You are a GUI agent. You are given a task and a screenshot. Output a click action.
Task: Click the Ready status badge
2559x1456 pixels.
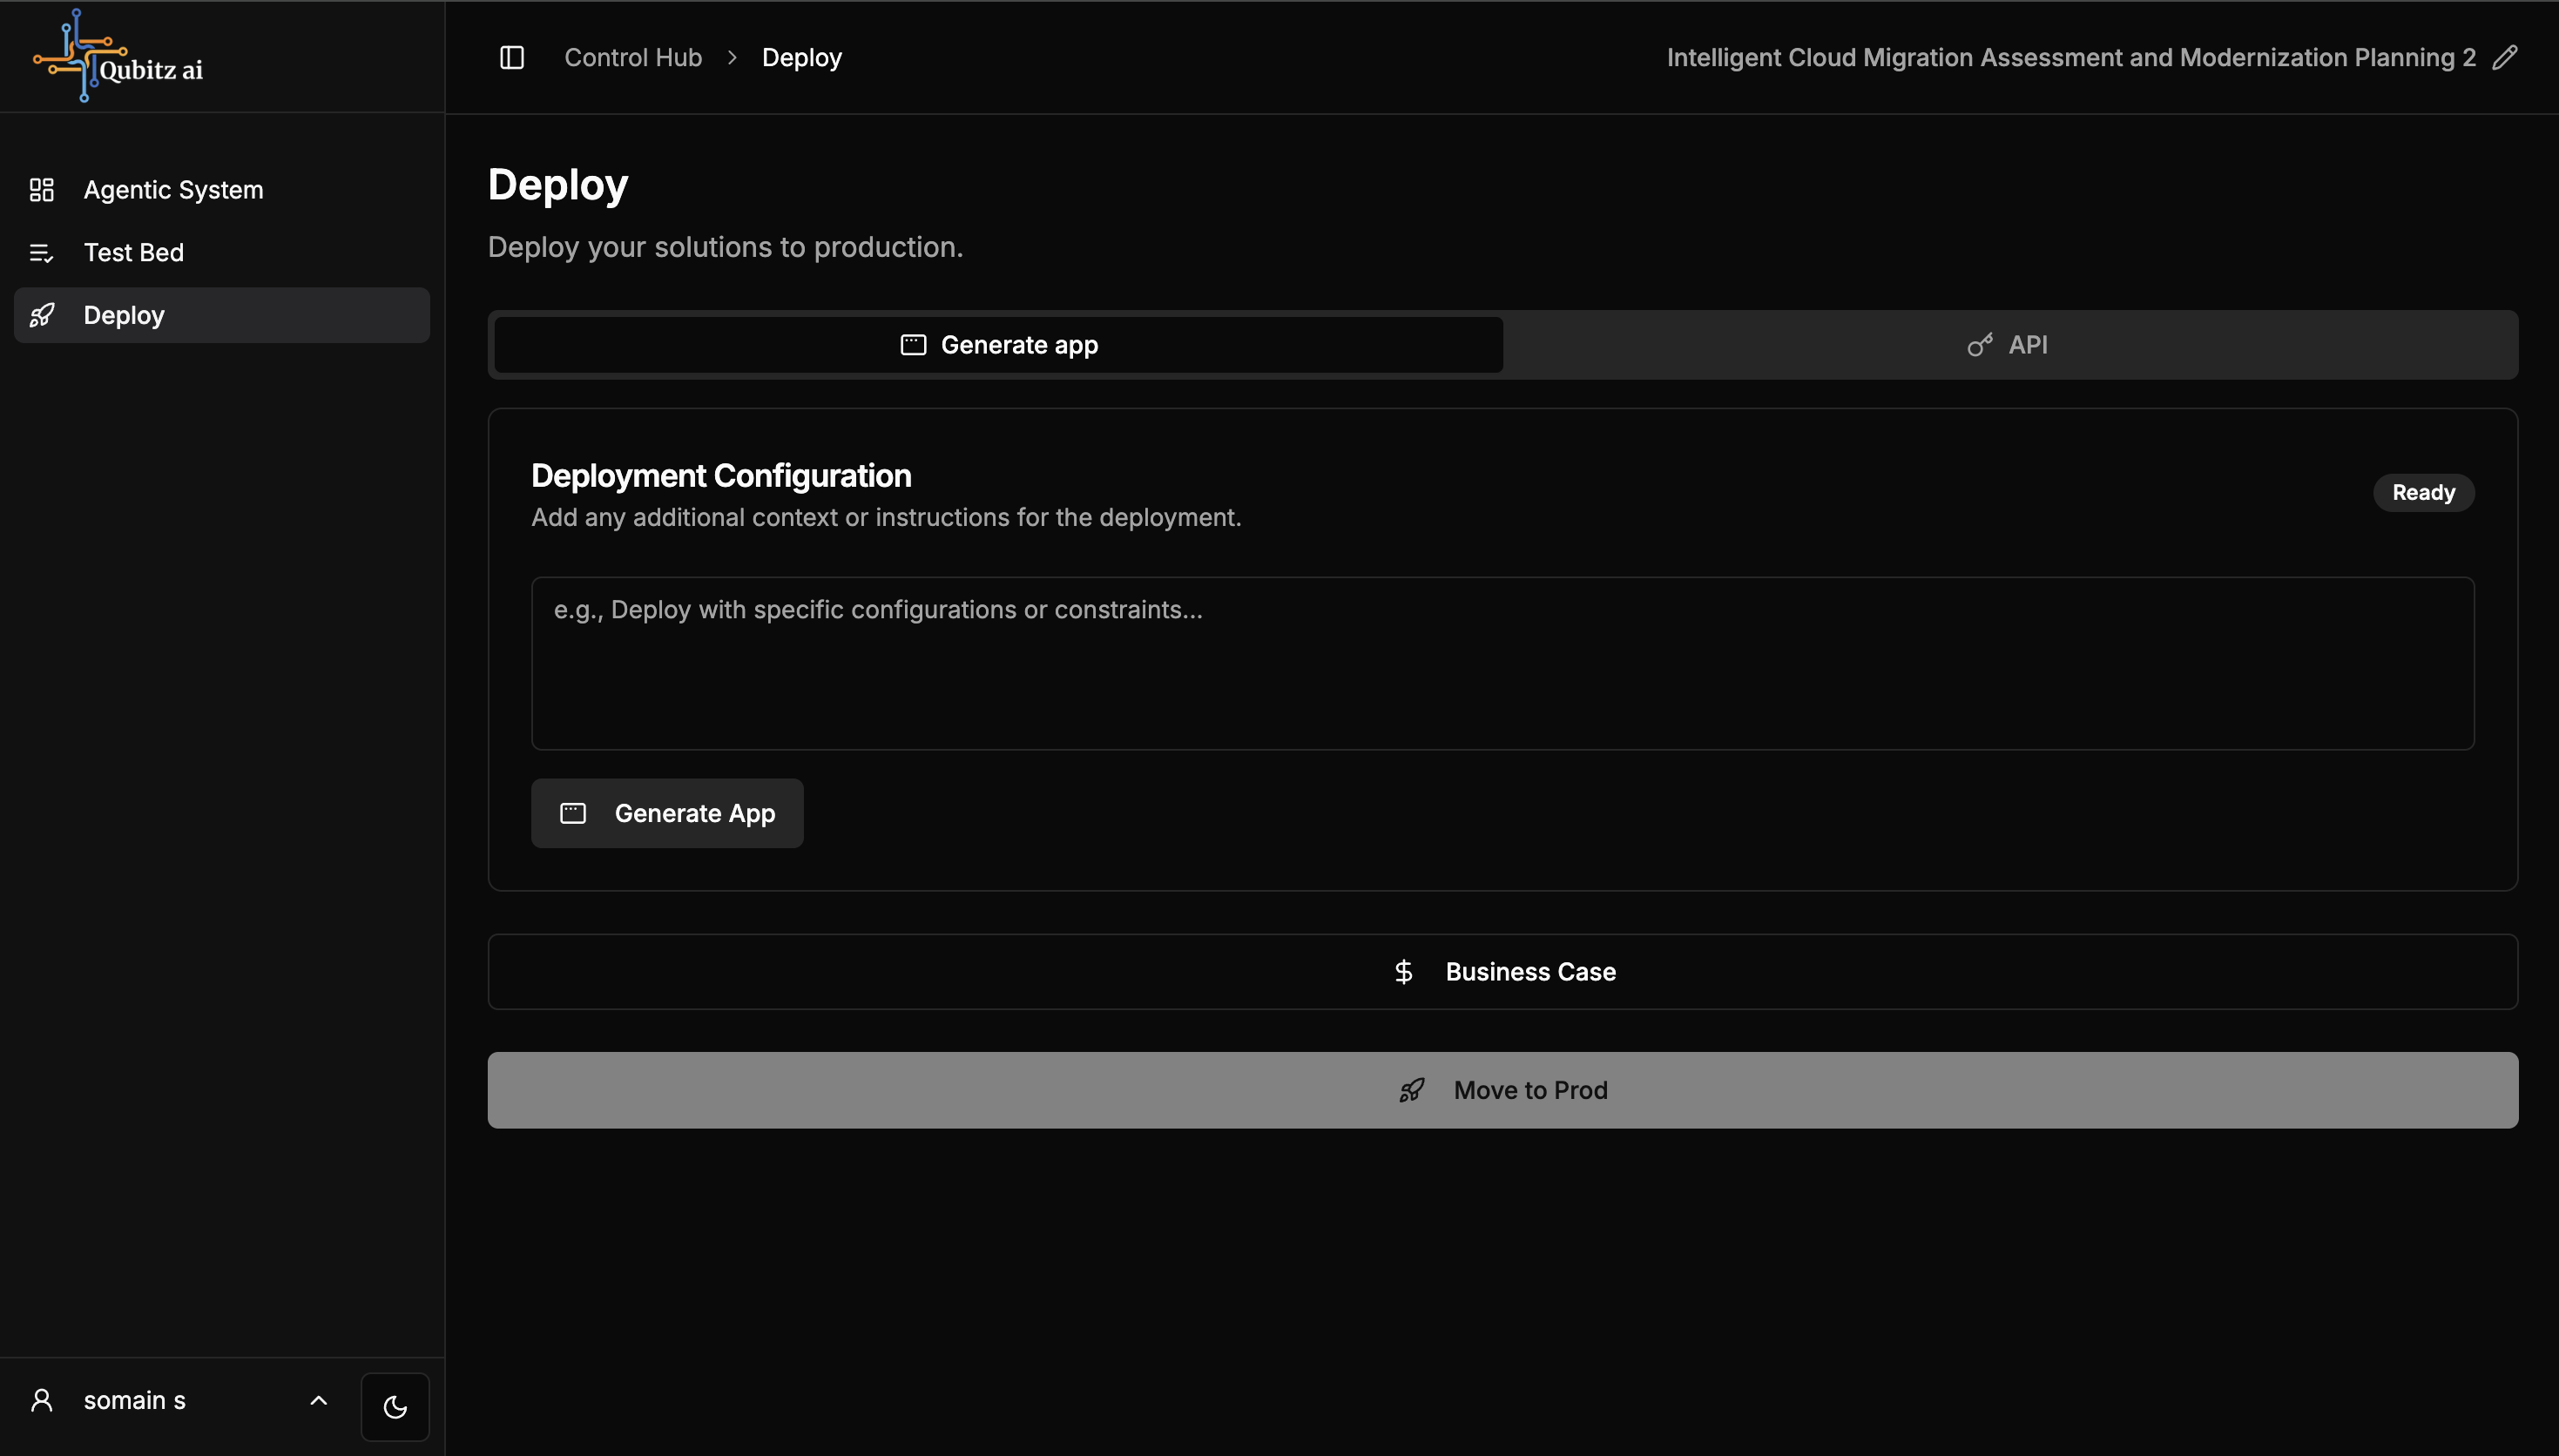coord(2423,493)
